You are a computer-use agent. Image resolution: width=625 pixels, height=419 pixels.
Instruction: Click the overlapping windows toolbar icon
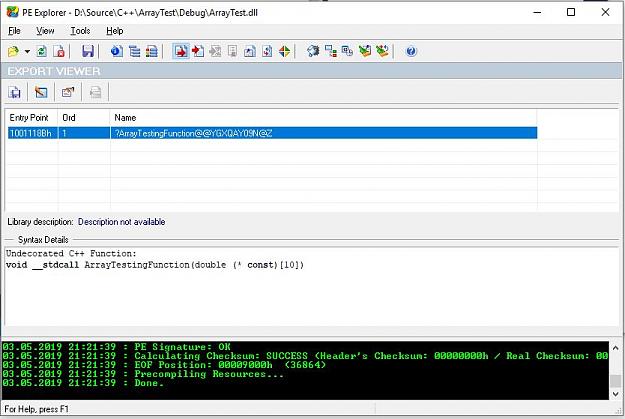pyautogui.click(x=347, y=51)
